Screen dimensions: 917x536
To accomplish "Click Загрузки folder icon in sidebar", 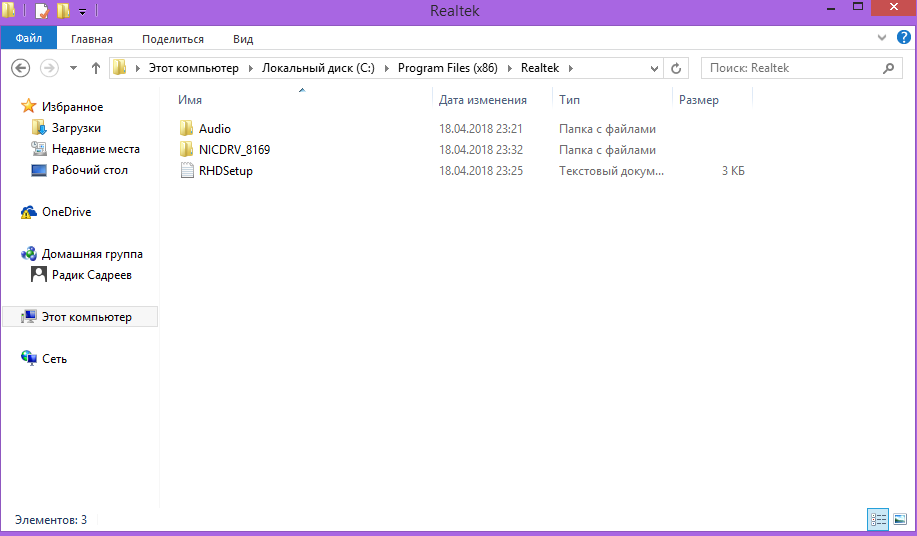I will 39,127.
